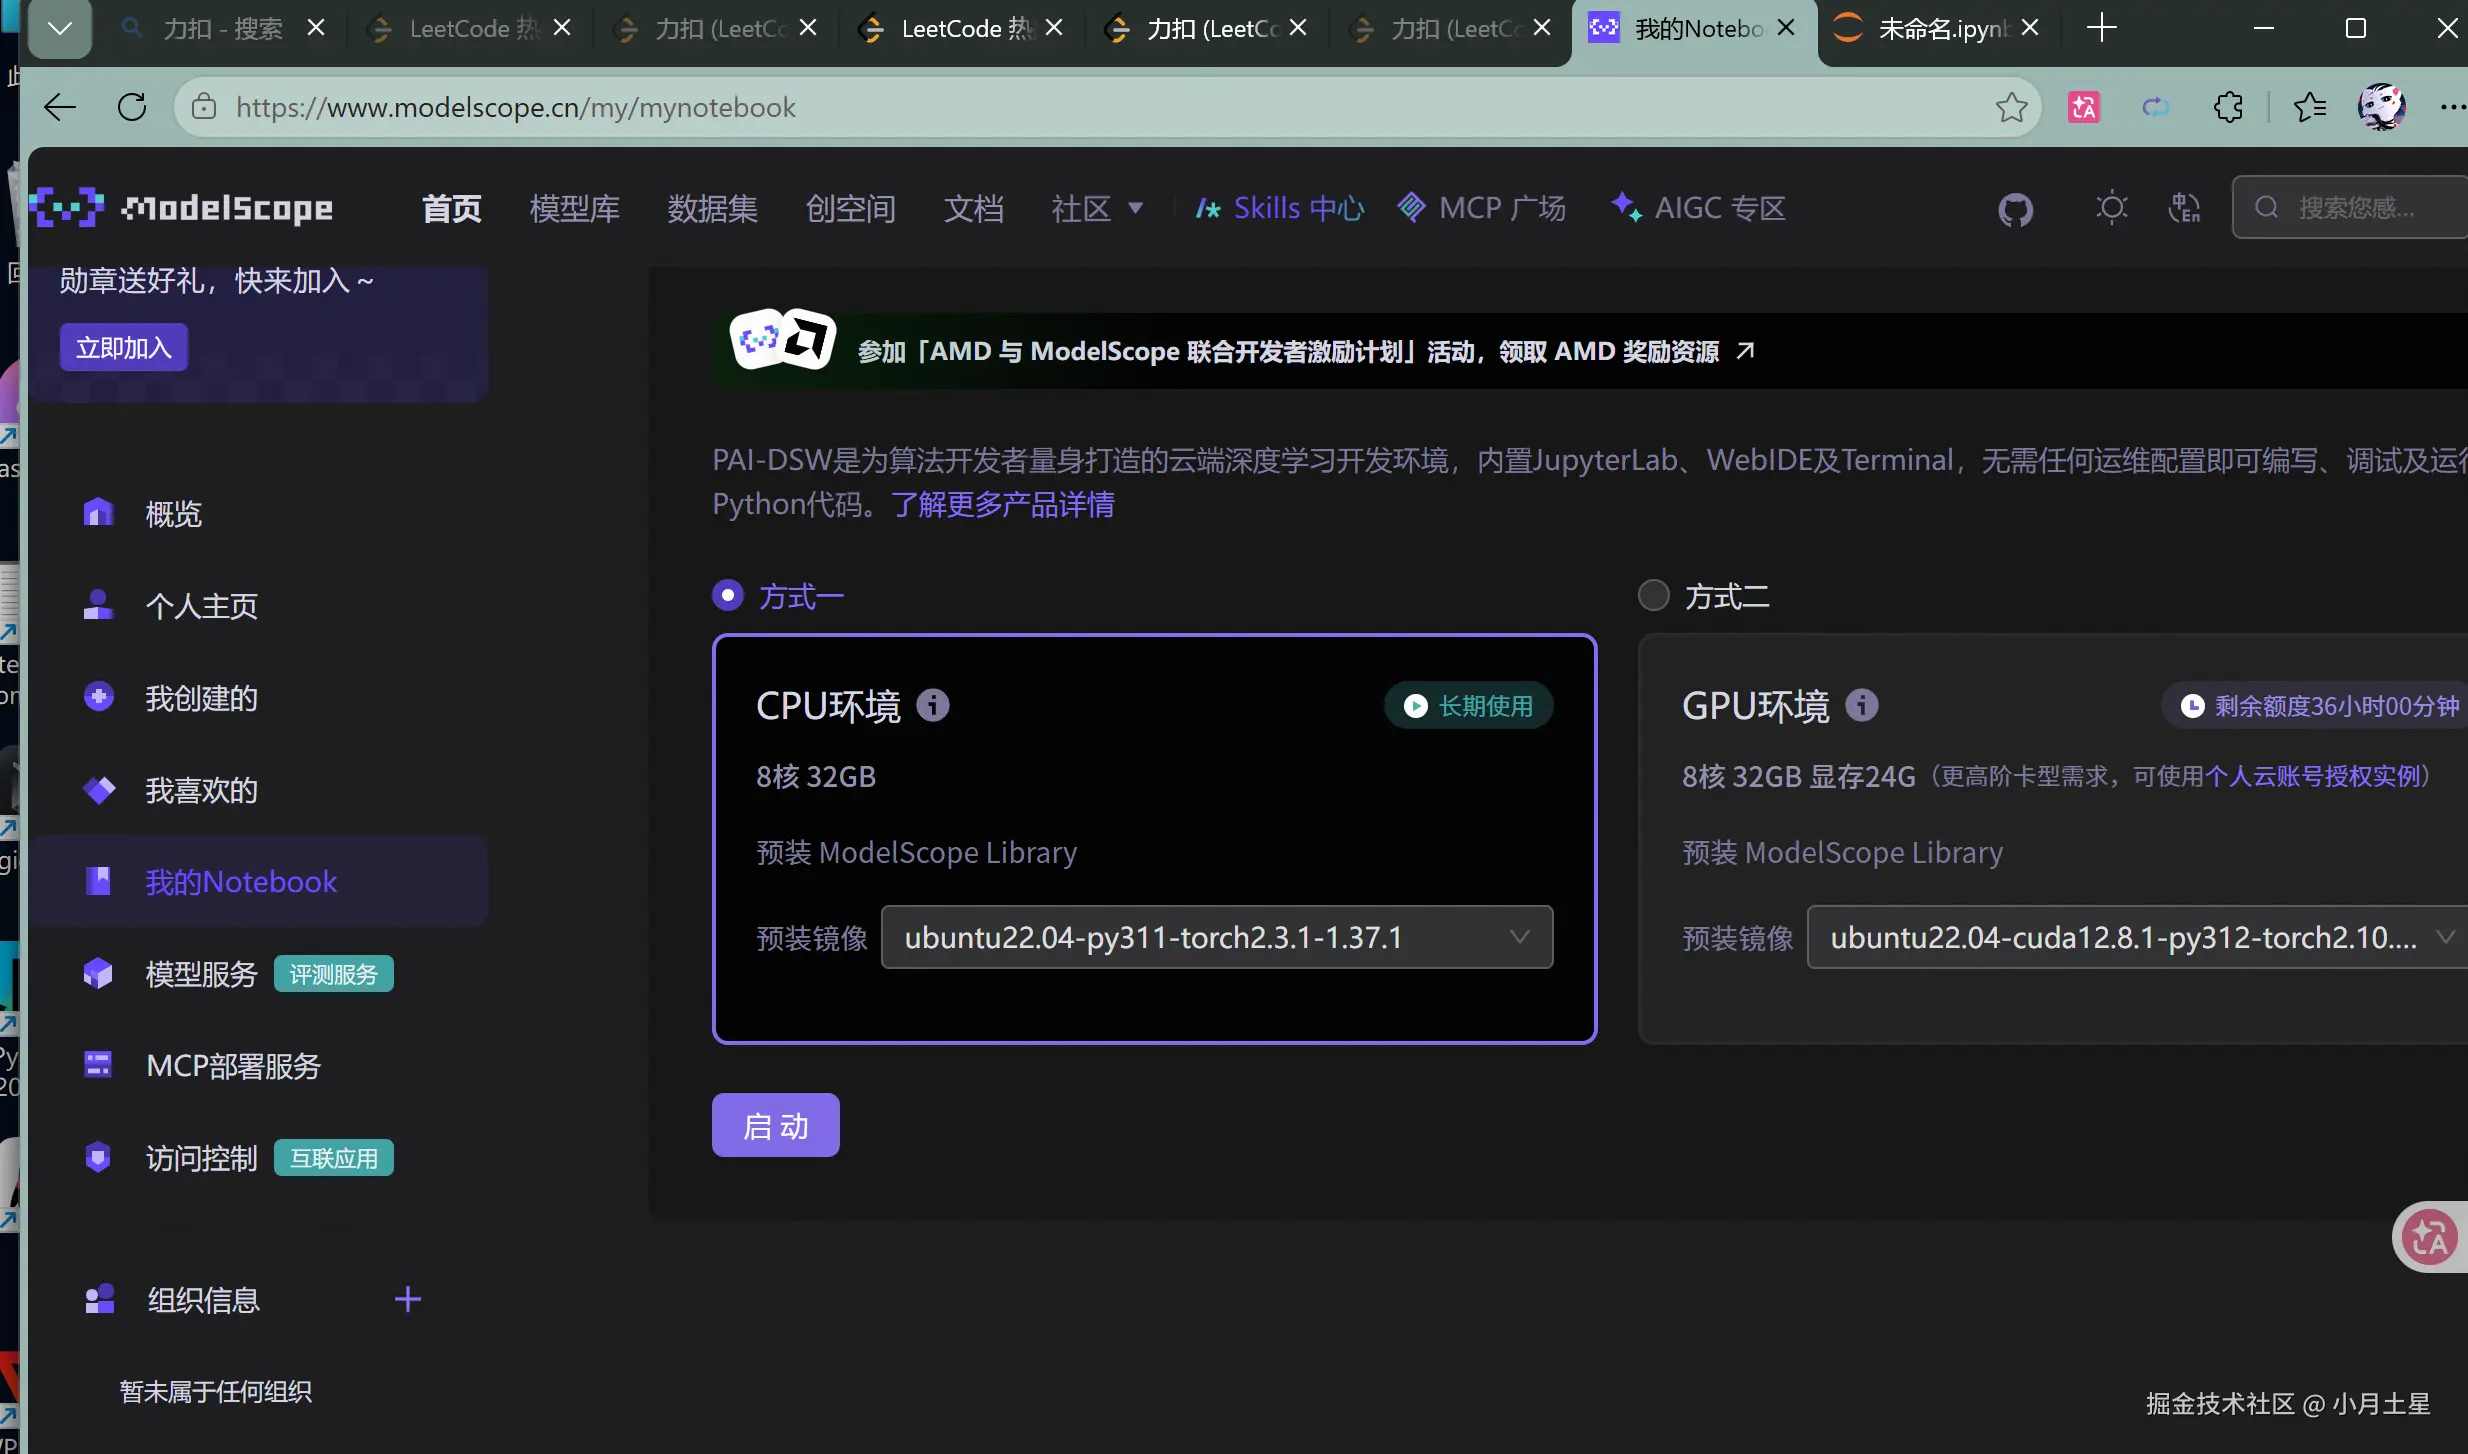Click the 启动 button
This screenshot has width=2468, height=1454.
click(776, 1125)
